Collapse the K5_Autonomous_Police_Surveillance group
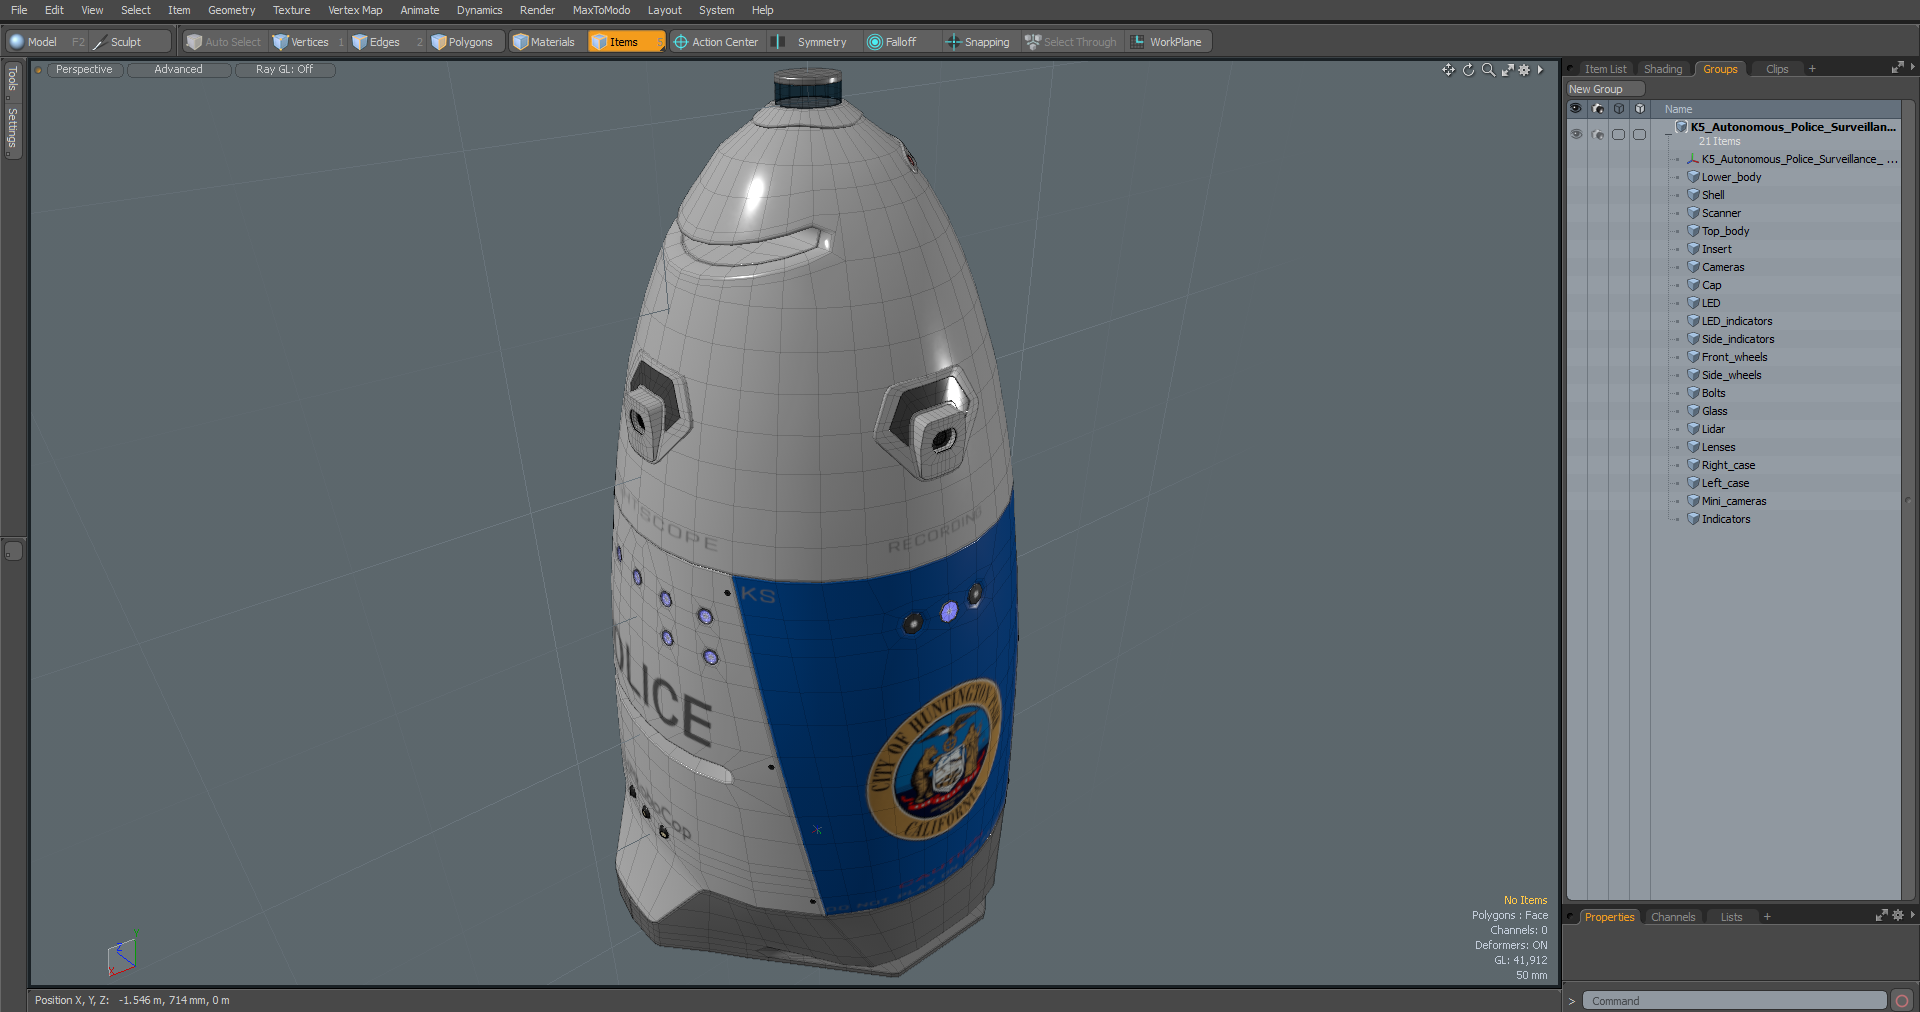Image resolution: width=1920 pixels, height=1012 pixels. [x=1668, y=134]
